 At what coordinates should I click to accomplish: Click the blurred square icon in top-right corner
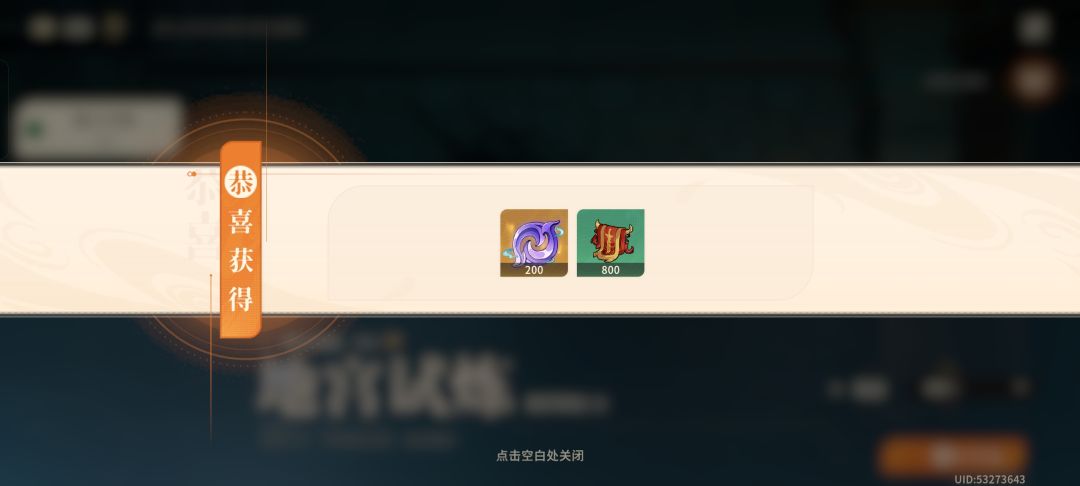(x=1035, y=28)
